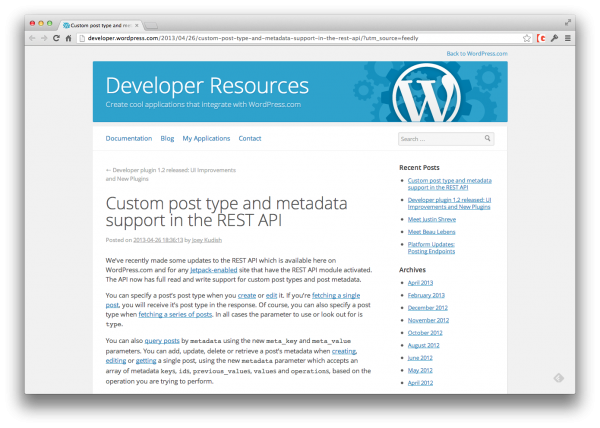Open the Jetpack-enabled link
This screenshot has width=600, height=428.
[x=214, y=270]
